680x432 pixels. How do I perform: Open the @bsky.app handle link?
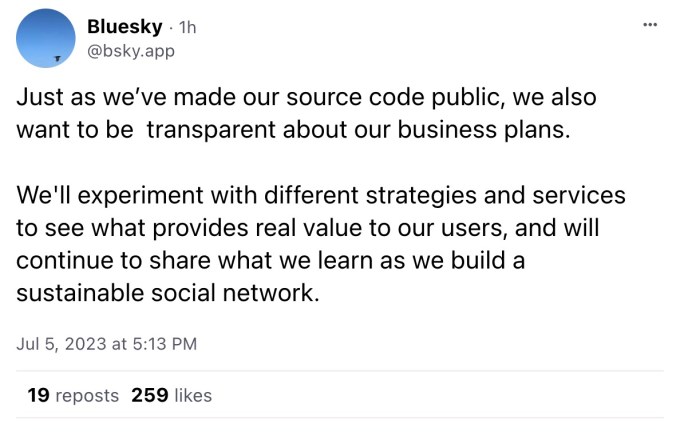click(131, 50)
